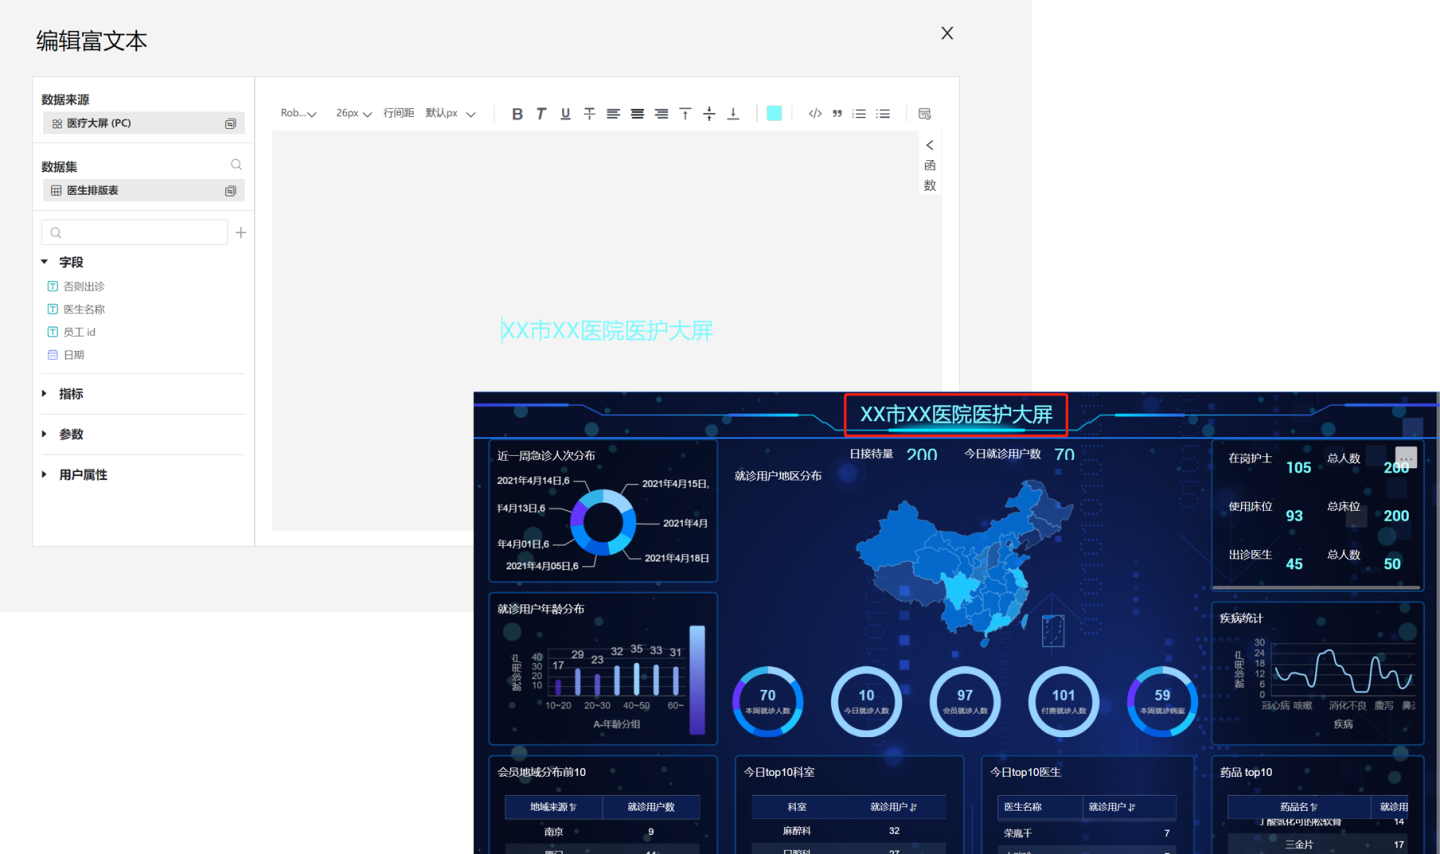Toggle underline text formatting
The image size is (1440, 854).
click(x=565, y=114)
